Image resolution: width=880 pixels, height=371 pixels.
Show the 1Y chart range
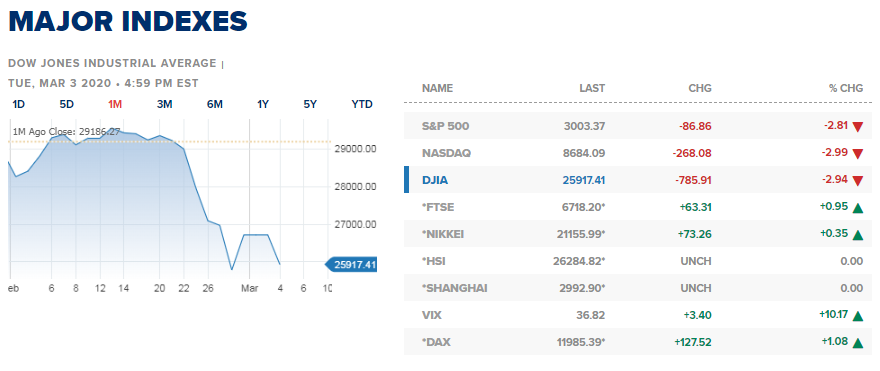(263, 104)
